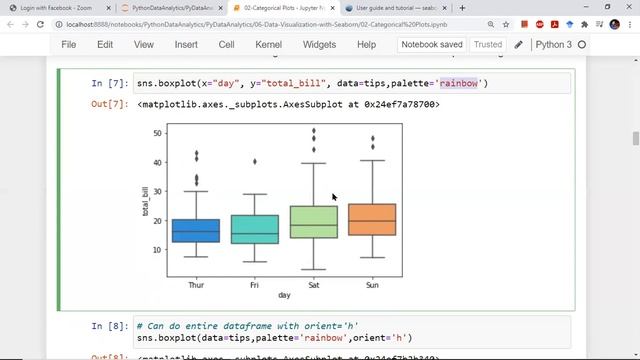This screenshot has height=360, width=640.
Task: Open the Help menu
Action: tap(366, 44)
